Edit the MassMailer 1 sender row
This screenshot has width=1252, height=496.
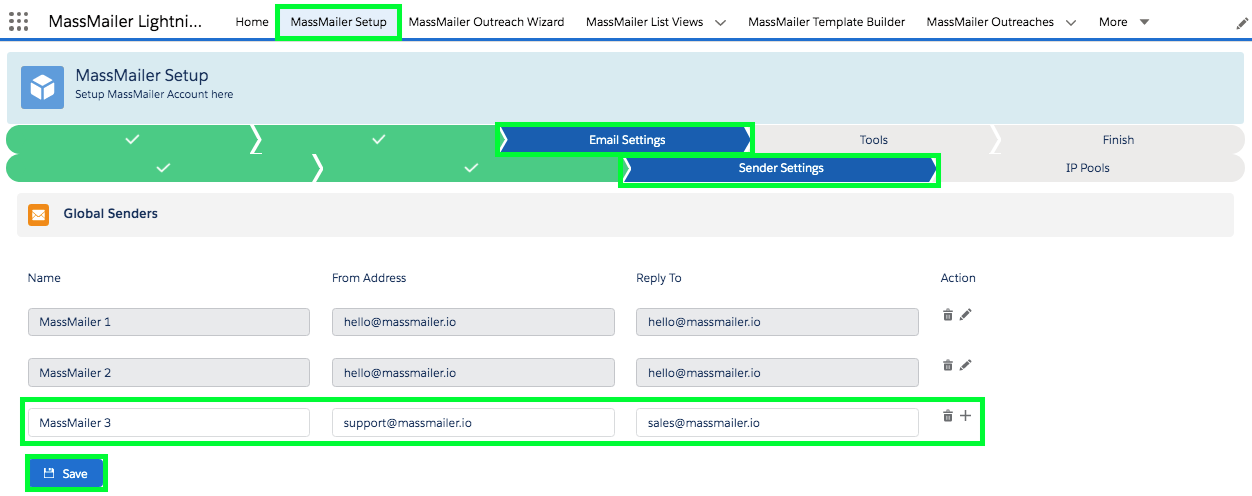(x=965, y=314)
